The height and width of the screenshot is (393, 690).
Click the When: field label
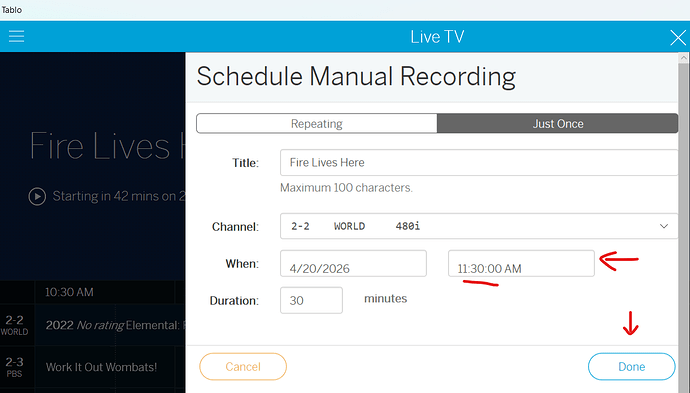click(242, 264)
